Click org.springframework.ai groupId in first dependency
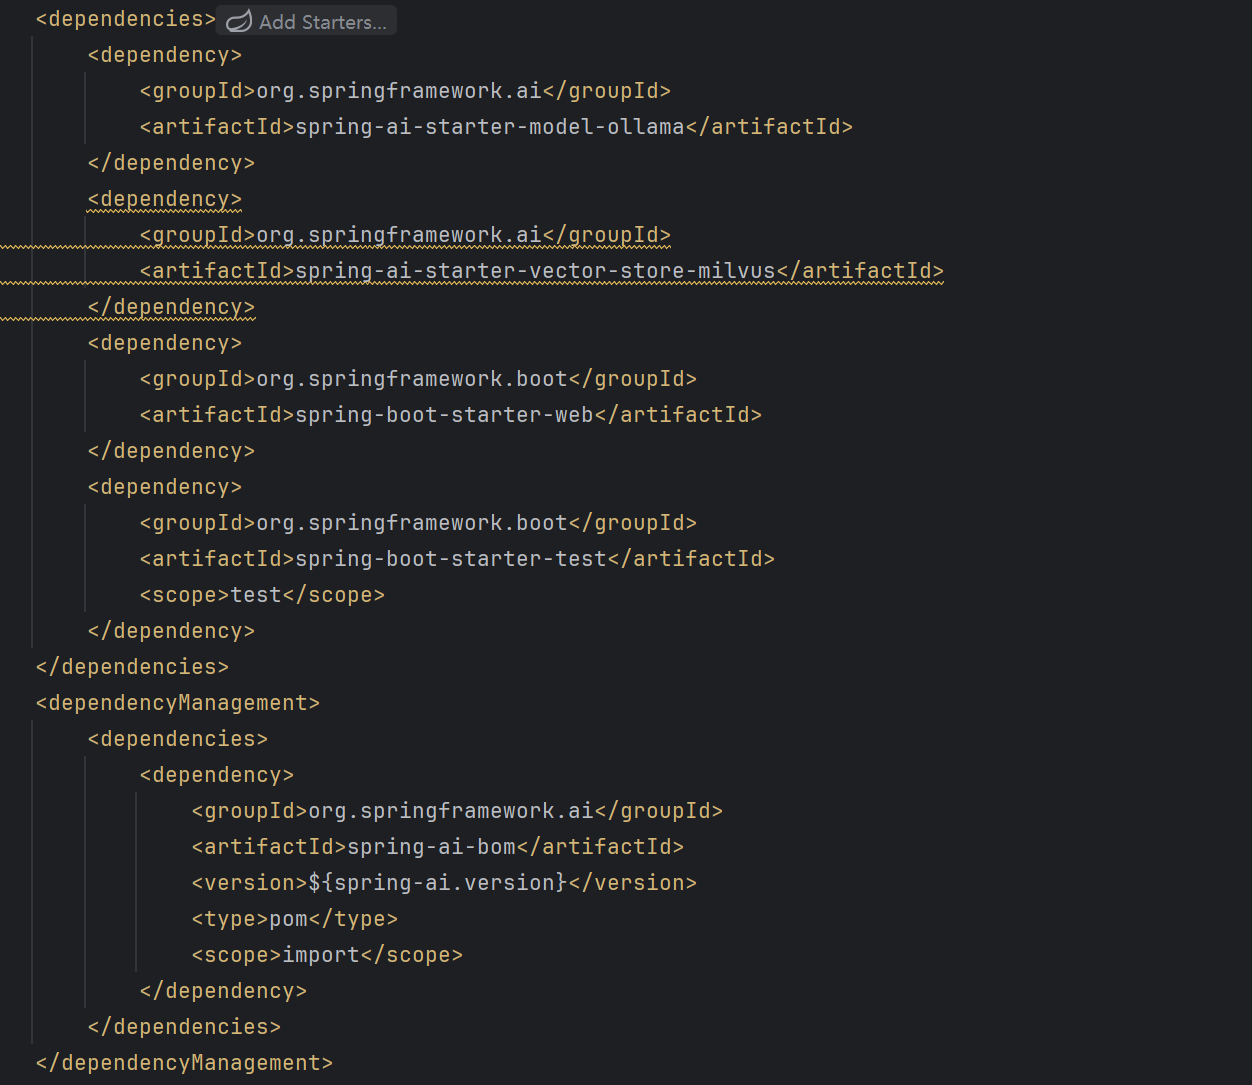The width and height of the screenshot is (1252, 1085). [x=399, y=91]
